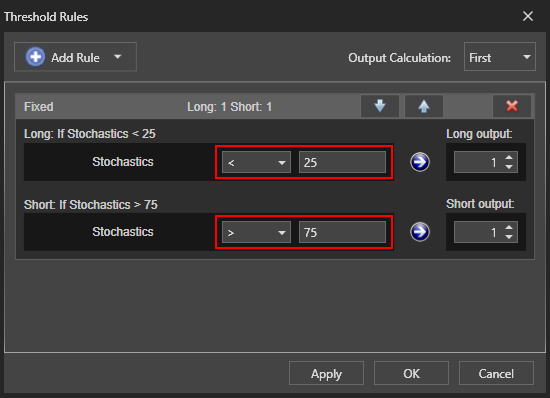Click the 'Long: 1 Short: 1' header text
The image size is (550, 398).
pos(229,107)
